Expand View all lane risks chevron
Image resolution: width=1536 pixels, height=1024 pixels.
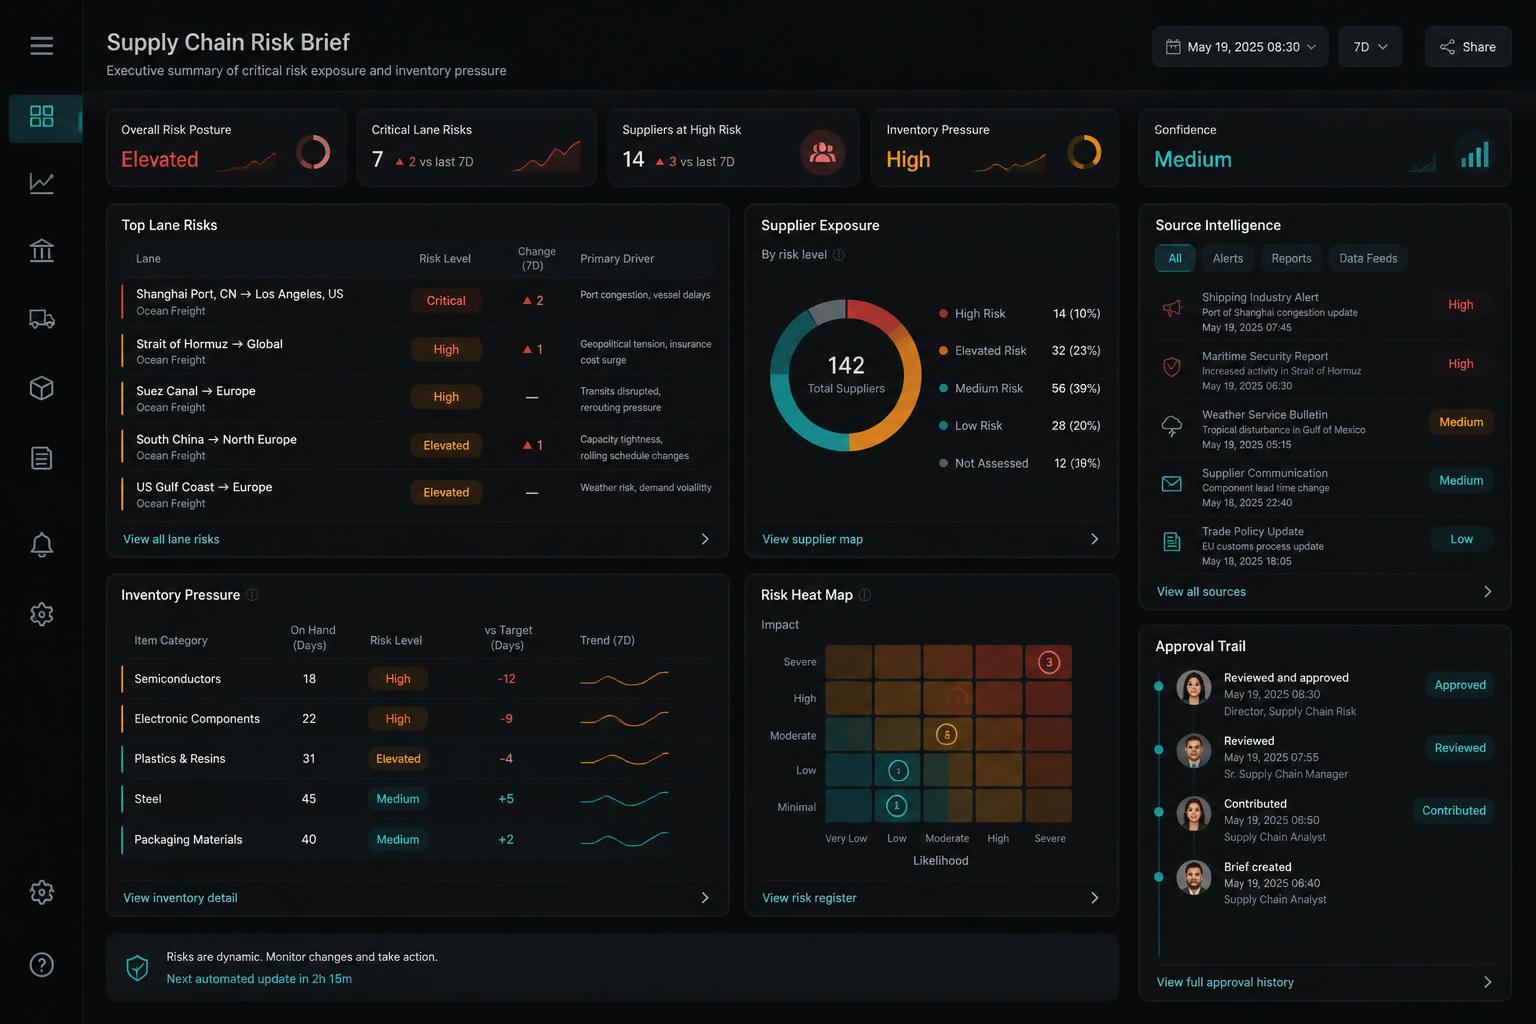[705, 539]
